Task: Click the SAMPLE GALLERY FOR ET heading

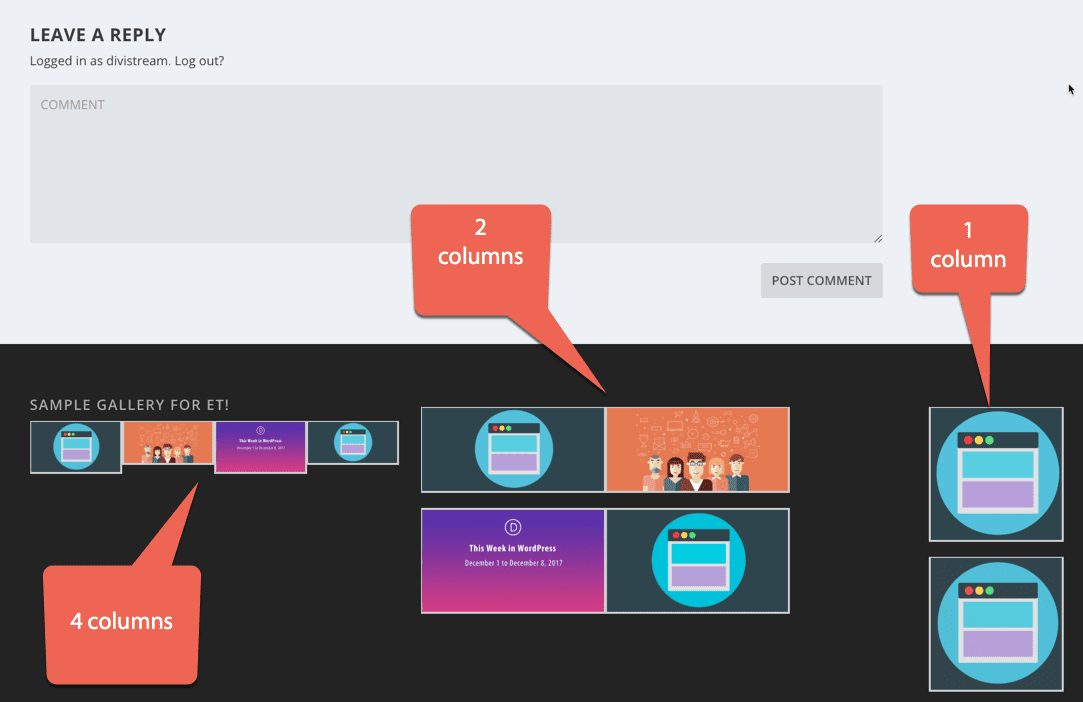Action: click(129, 404)
